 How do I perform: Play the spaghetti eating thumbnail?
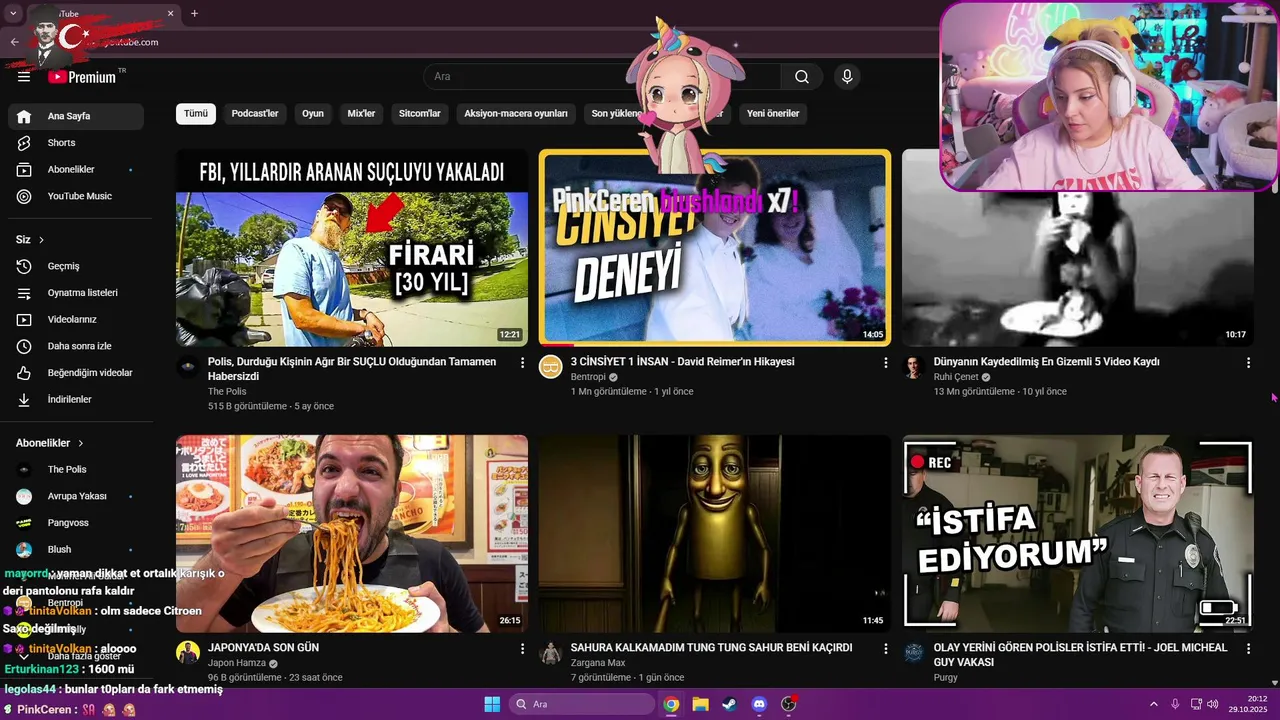352,534
